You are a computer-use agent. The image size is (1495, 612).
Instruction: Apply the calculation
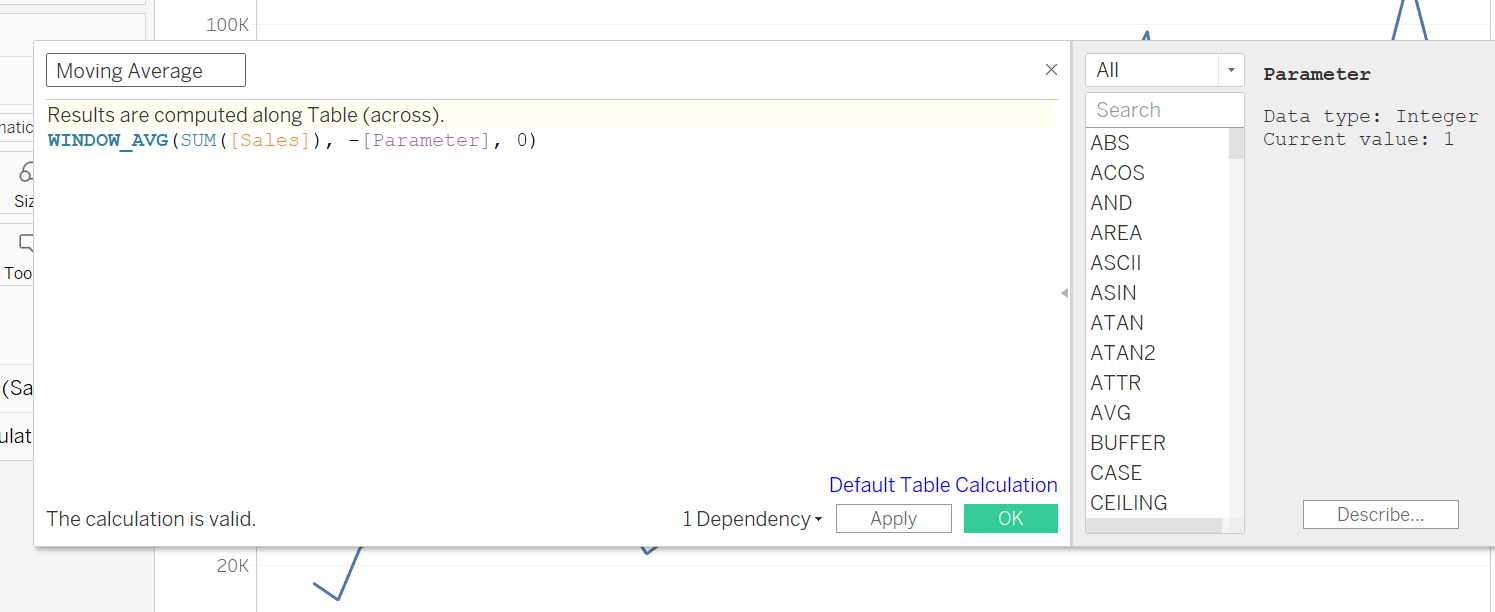(x=894, y=519)
